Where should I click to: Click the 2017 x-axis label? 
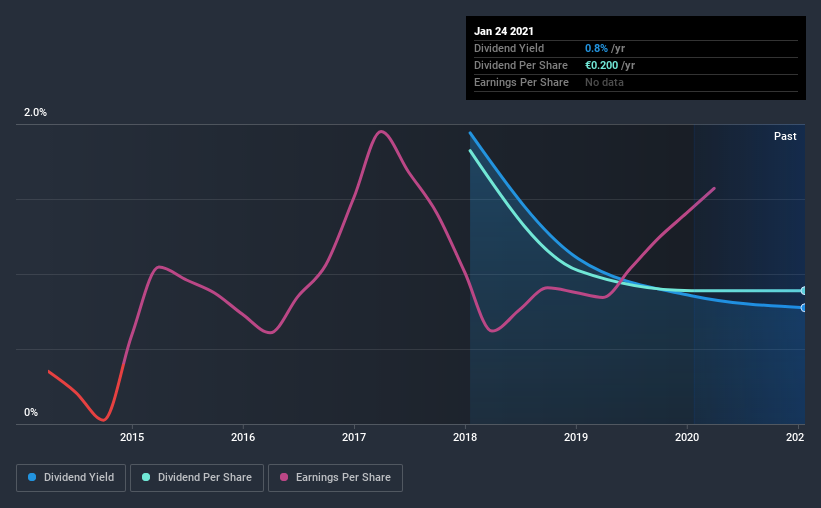pyautogui.click(x=354, y=437)
